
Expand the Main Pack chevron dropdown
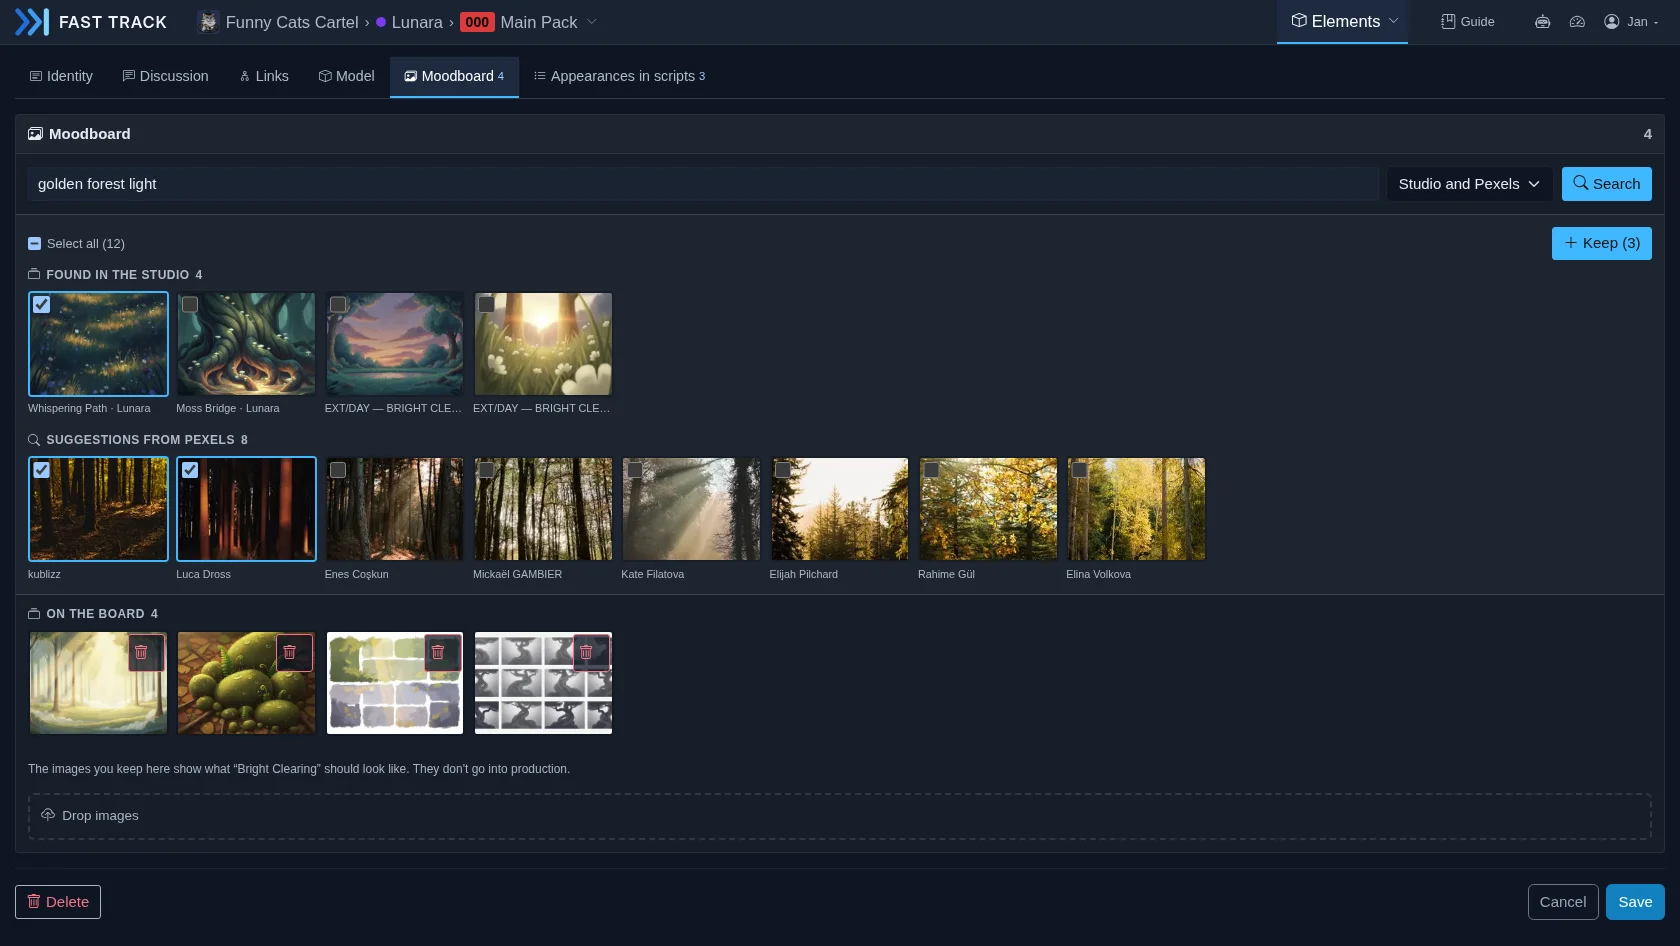tap(592, 22)
